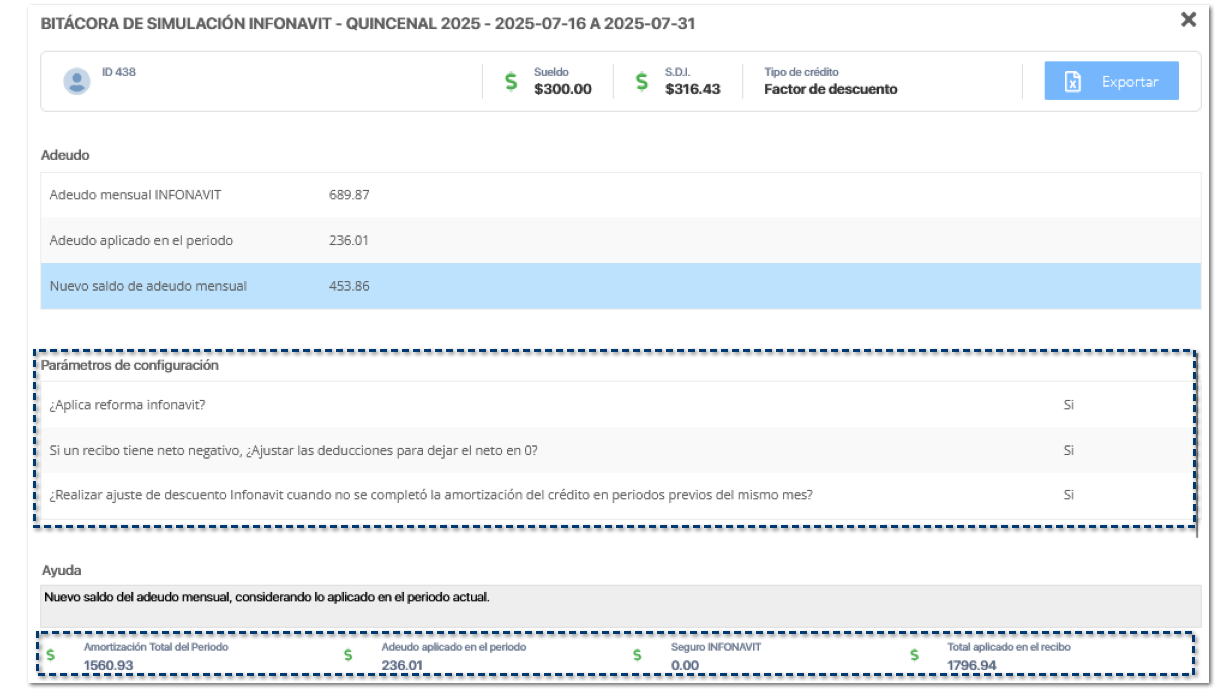Click the dollar icon by Adeudo aplicado en el periodo

(348, 656)
